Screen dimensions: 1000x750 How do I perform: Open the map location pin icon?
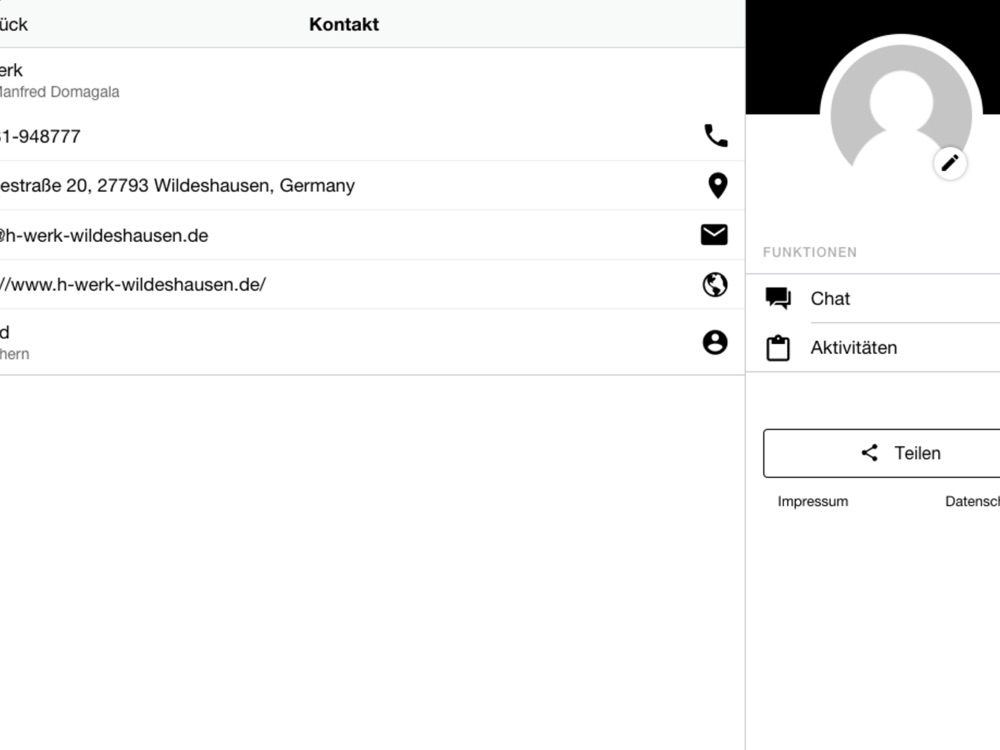pyautogui.click(x=717, y=186)
